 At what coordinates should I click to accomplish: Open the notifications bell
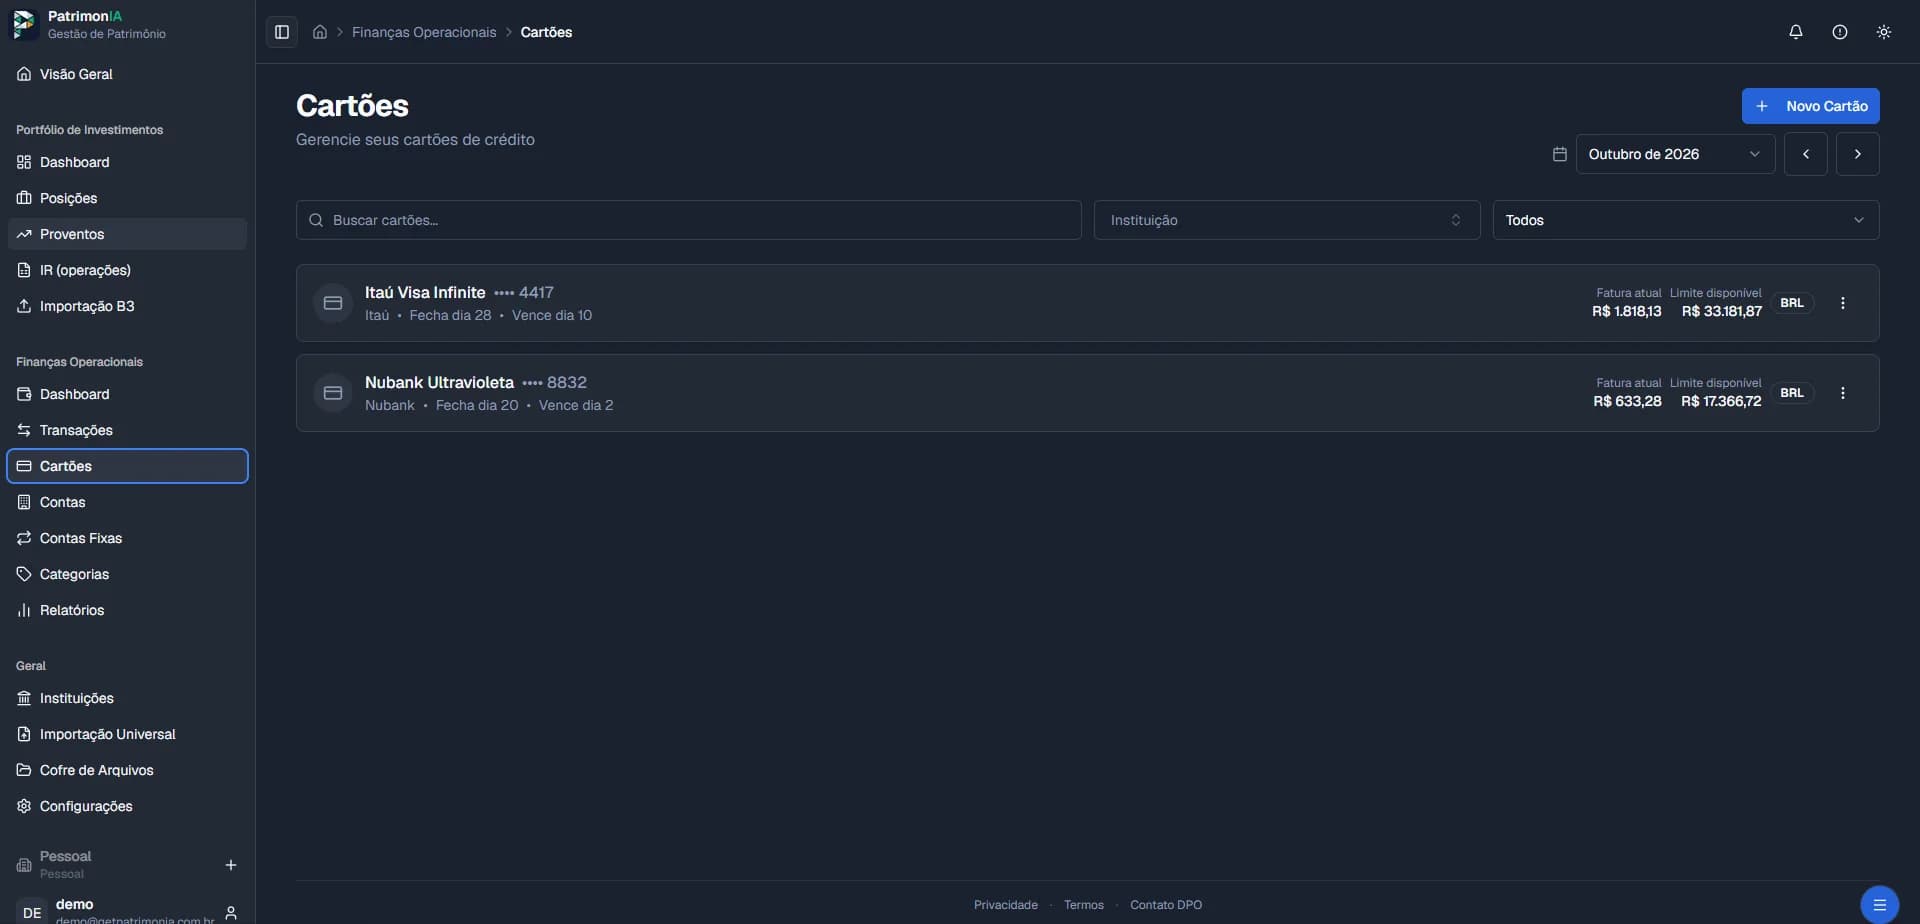click(x=1796, y=32)
